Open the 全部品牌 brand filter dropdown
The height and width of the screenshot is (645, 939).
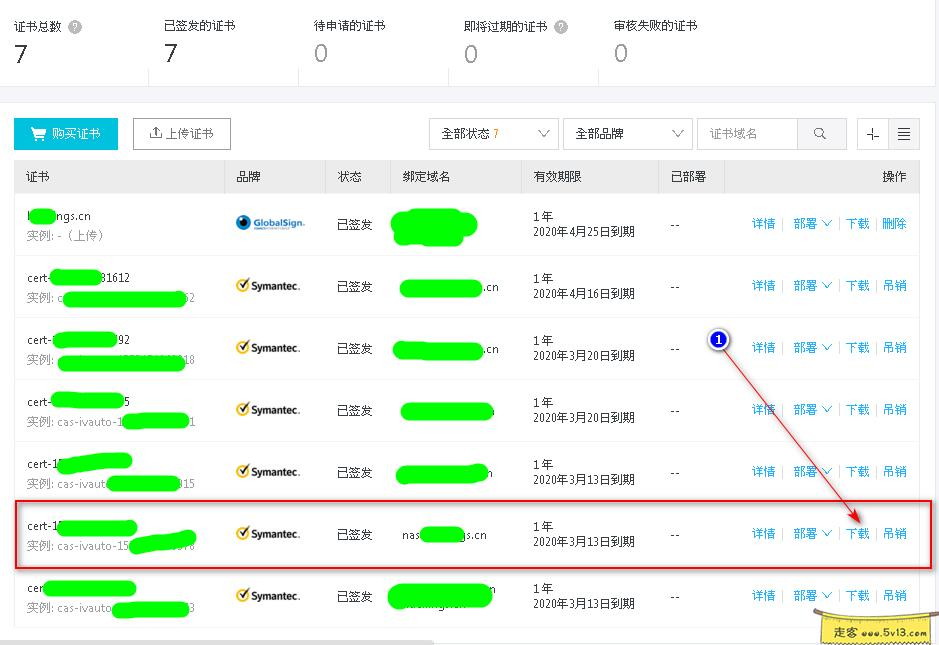pyautogui.click(x=627, y=133)
